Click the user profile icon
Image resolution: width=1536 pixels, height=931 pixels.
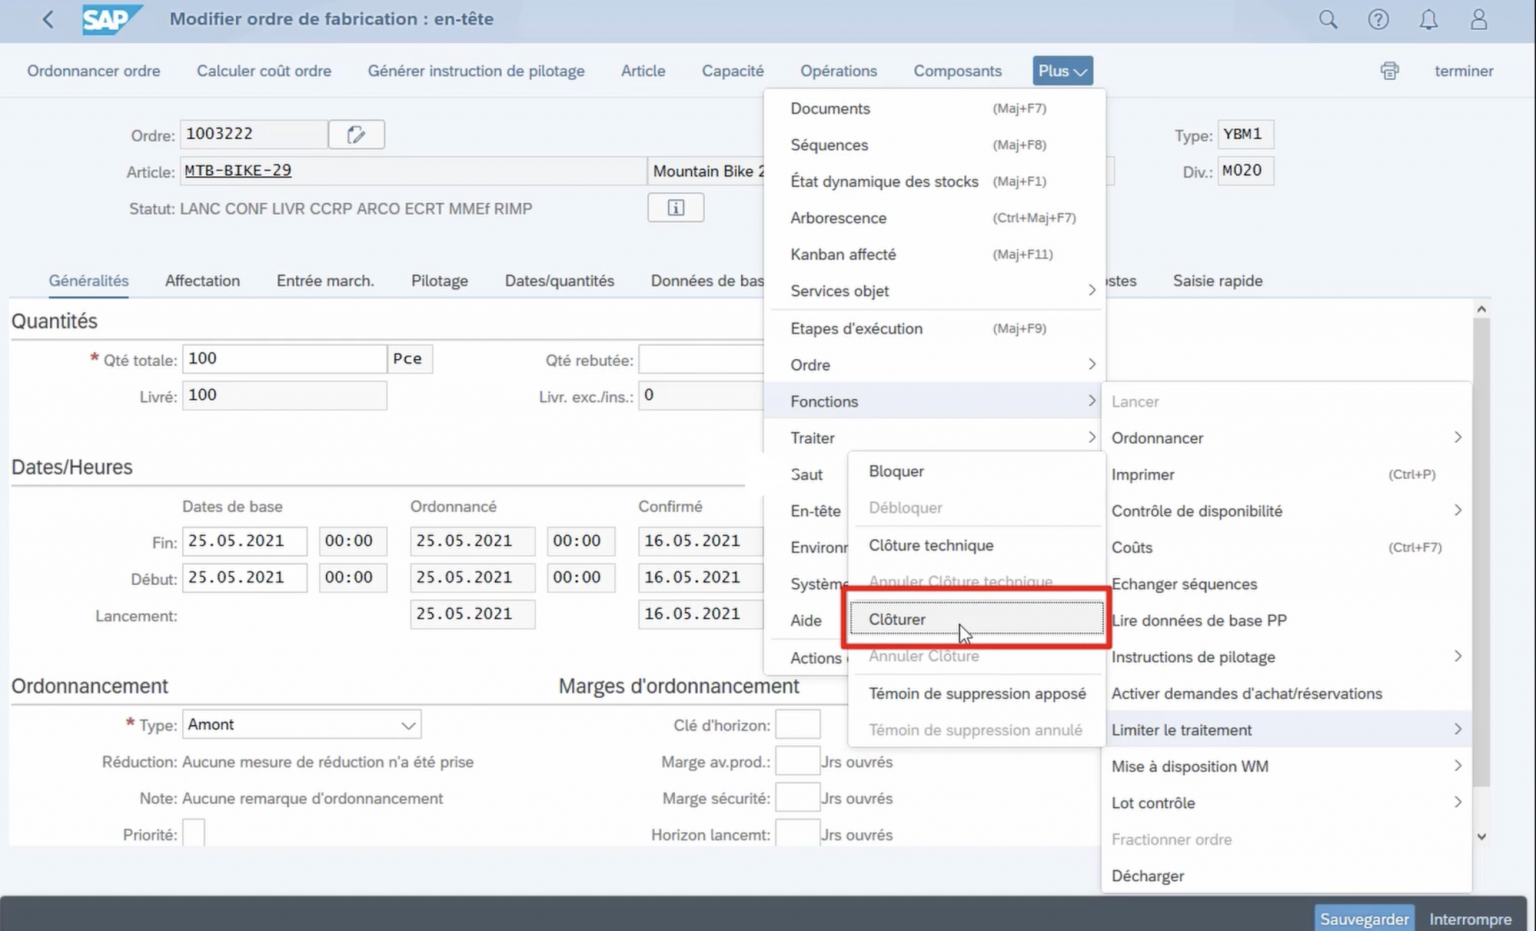click(x=1478, y=19)
